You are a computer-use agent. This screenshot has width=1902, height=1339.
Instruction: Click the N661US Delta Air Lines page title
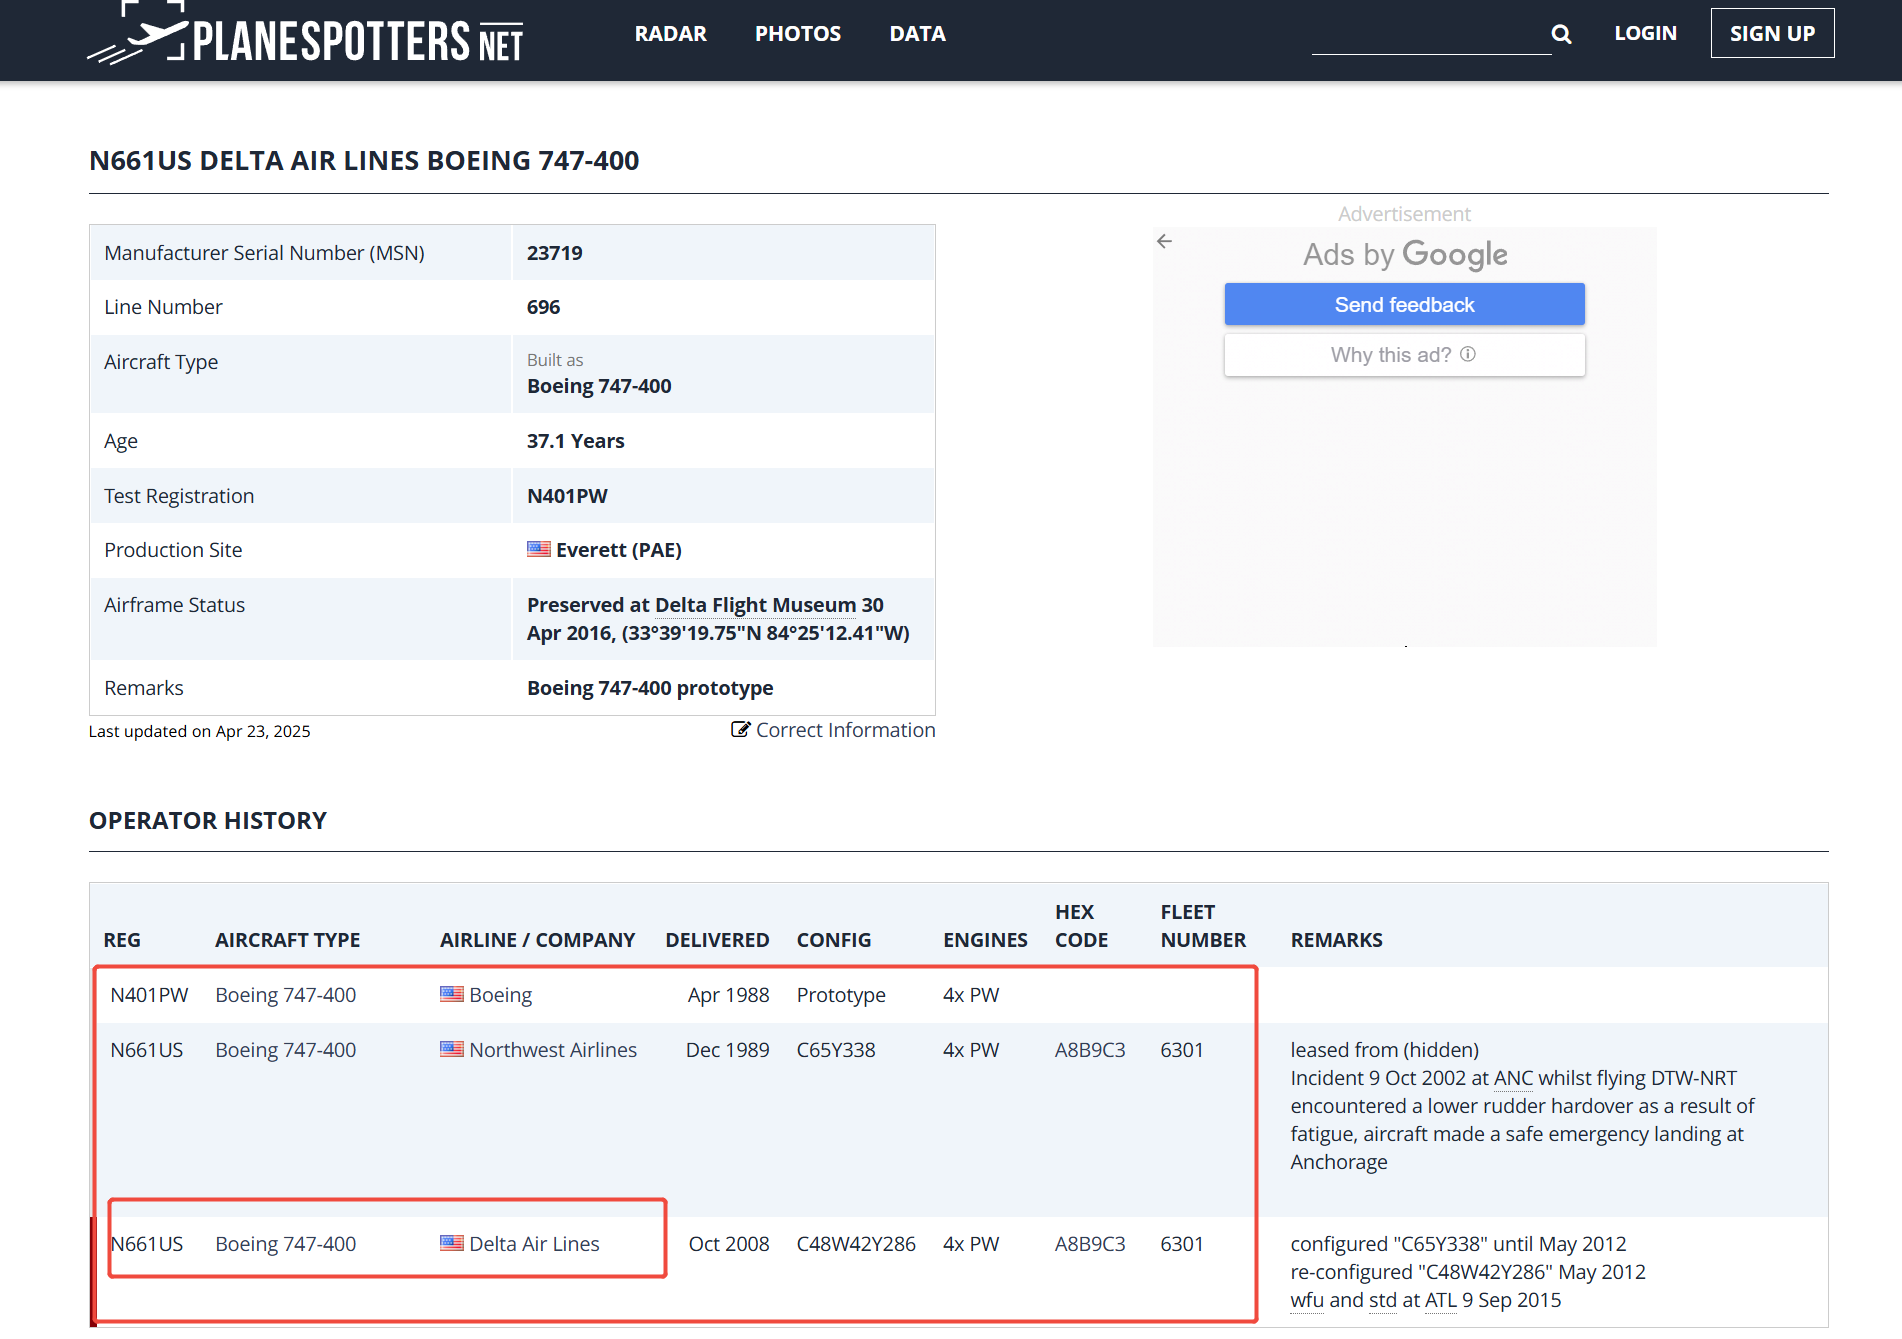(364, 161)
